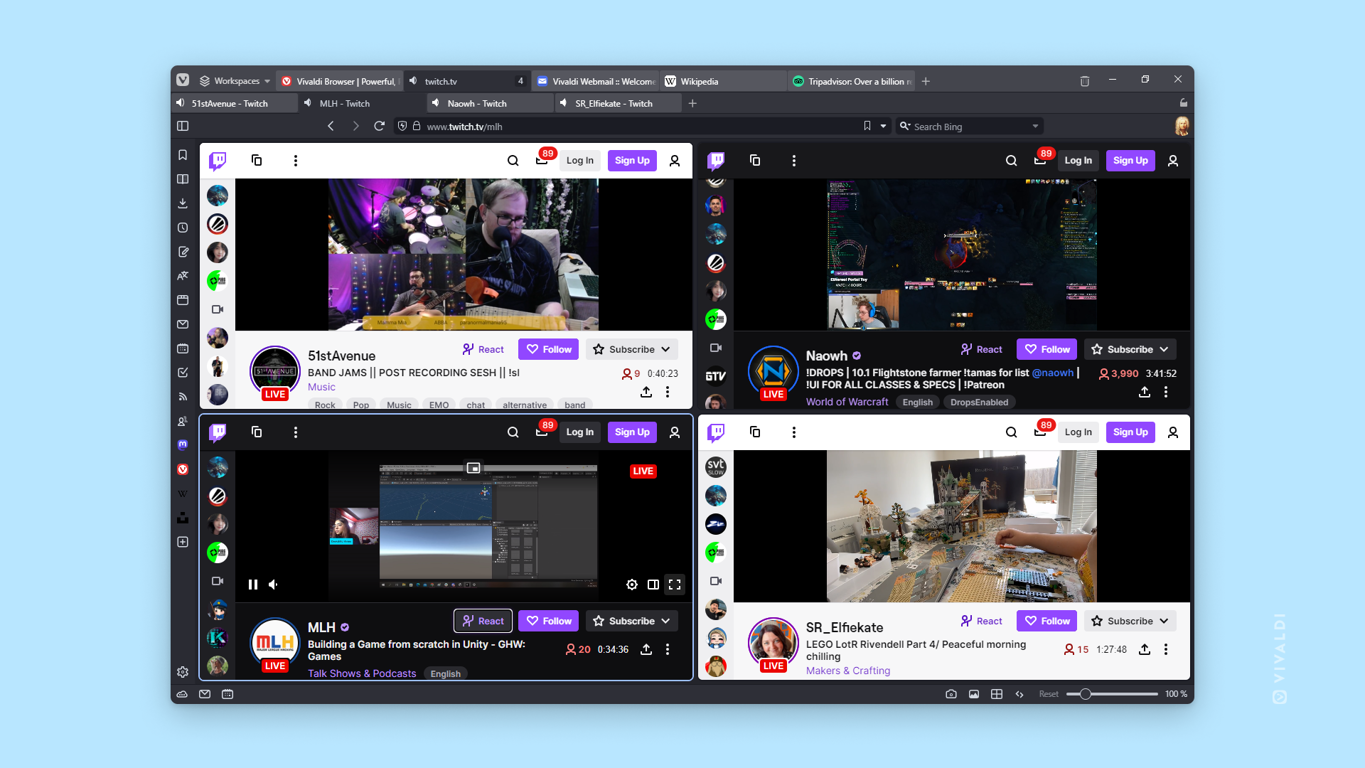Open the Translate panel
The image size is (1365, 768).
tap(183, 276)
